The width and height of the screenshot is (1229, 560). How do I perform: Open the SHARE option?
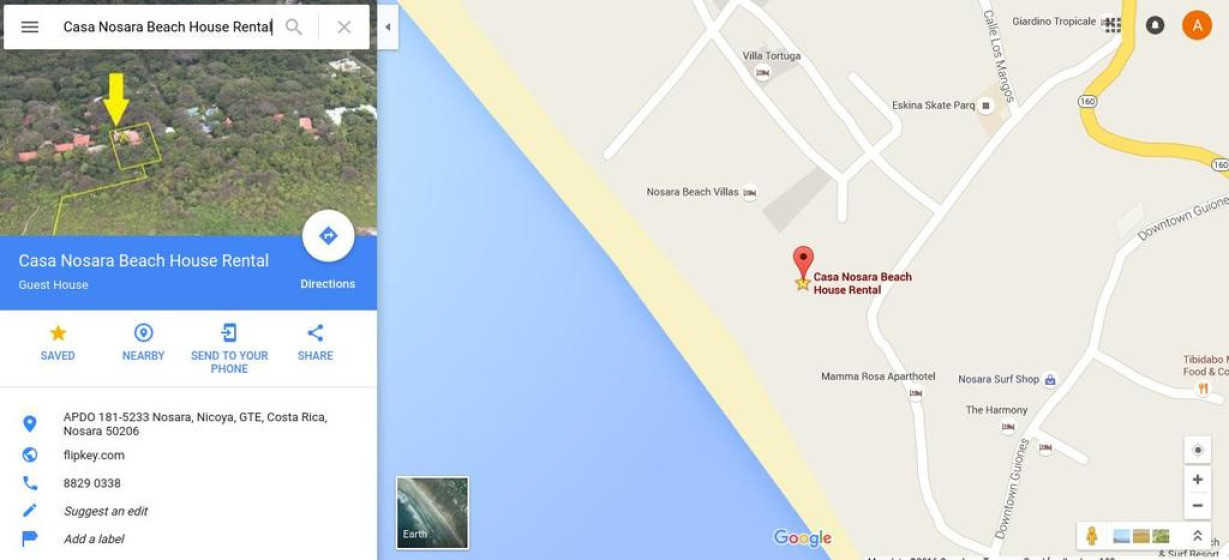coord(315,341)
